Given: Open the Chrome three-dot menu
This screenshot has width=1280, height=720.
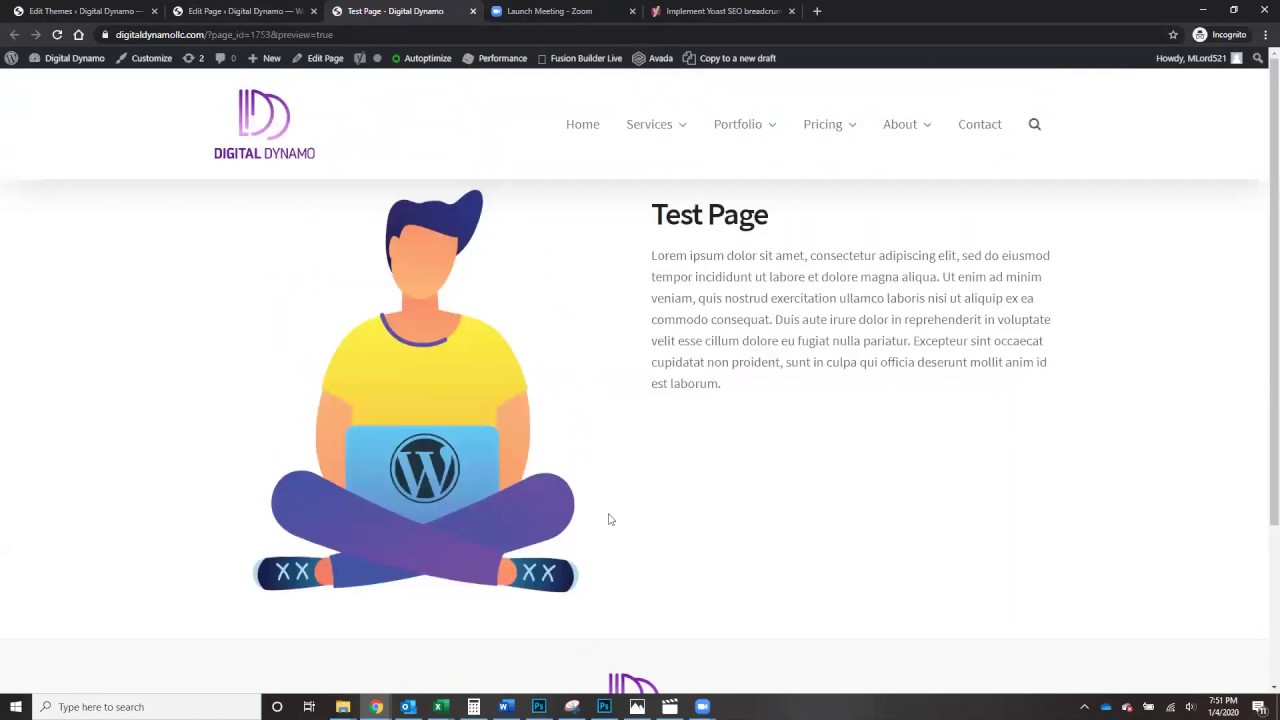Looking at the screenshot, I should (x=1265, y=35).
